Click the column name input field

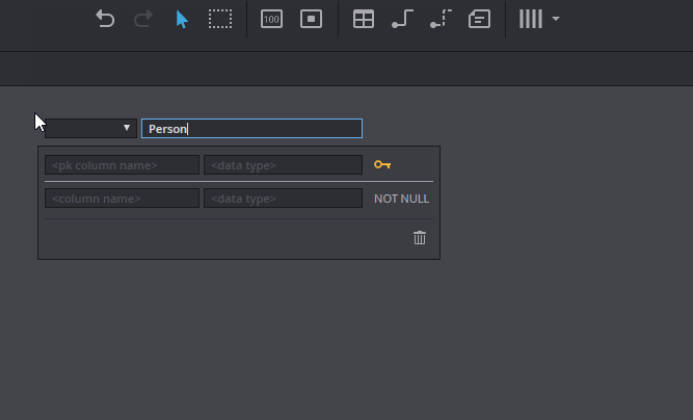tap(122, 199)
